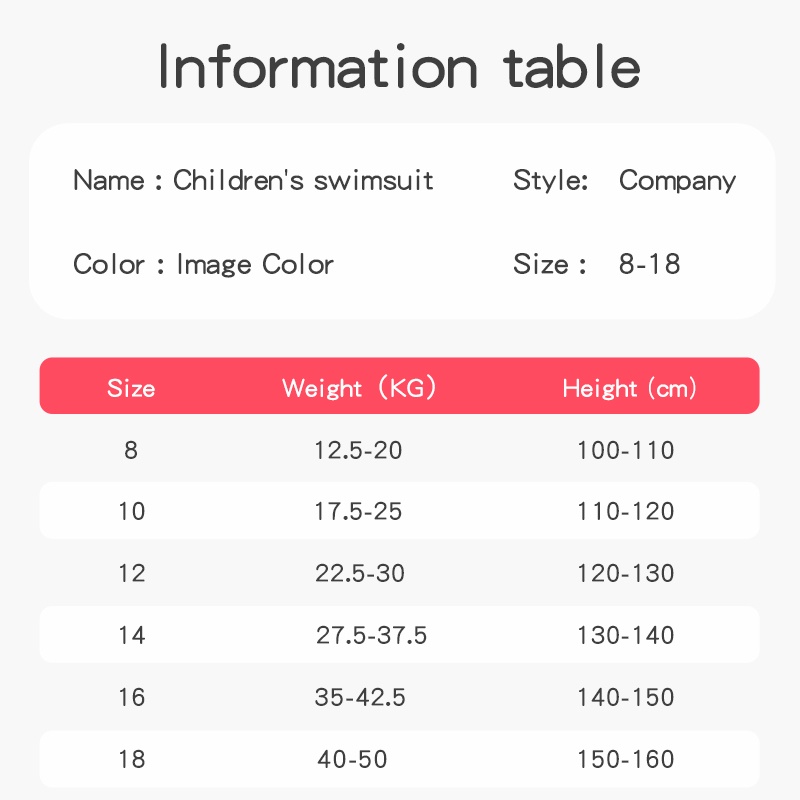Screen dimensions: 800x800
Task: Select the size 14 row label
Action: (131, 636)
